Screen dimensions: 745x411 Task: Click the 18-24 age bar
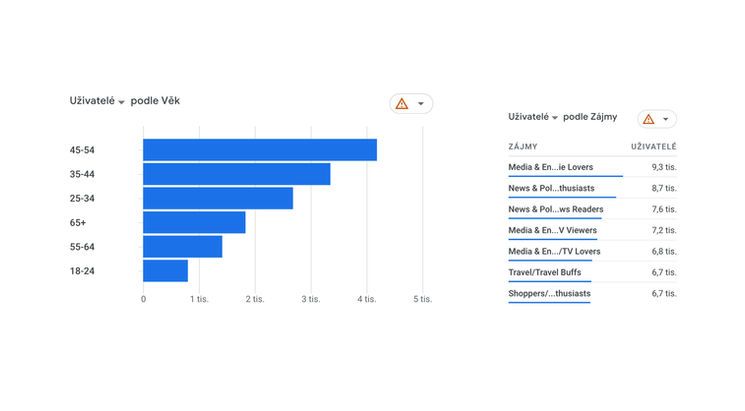[165, 271]
